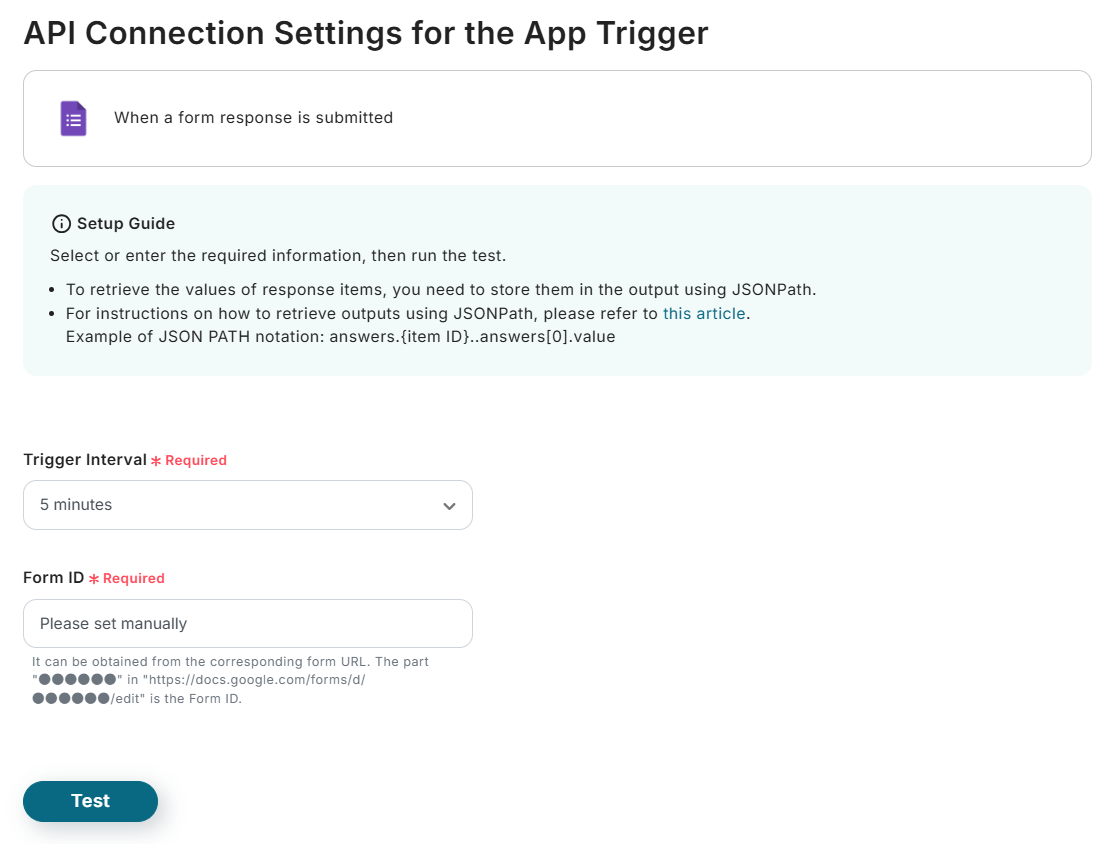Viewport: 1118px width, 844px height.
Task: Click the info icon beside Setup Guide
Action: 61,224
